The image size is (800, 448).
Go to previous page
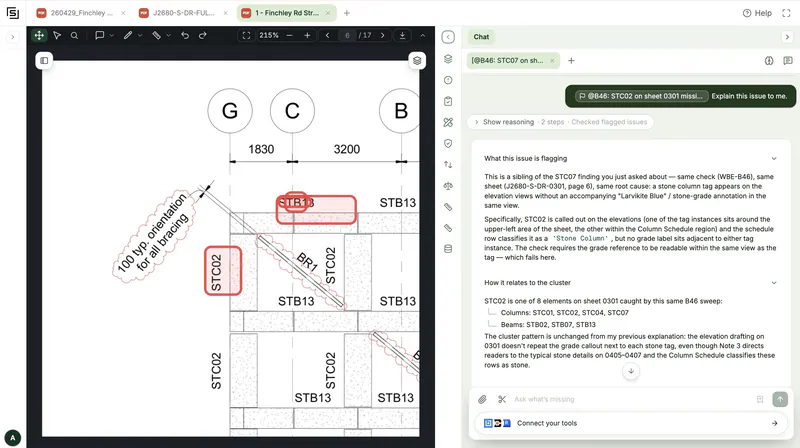pos(328,35)
